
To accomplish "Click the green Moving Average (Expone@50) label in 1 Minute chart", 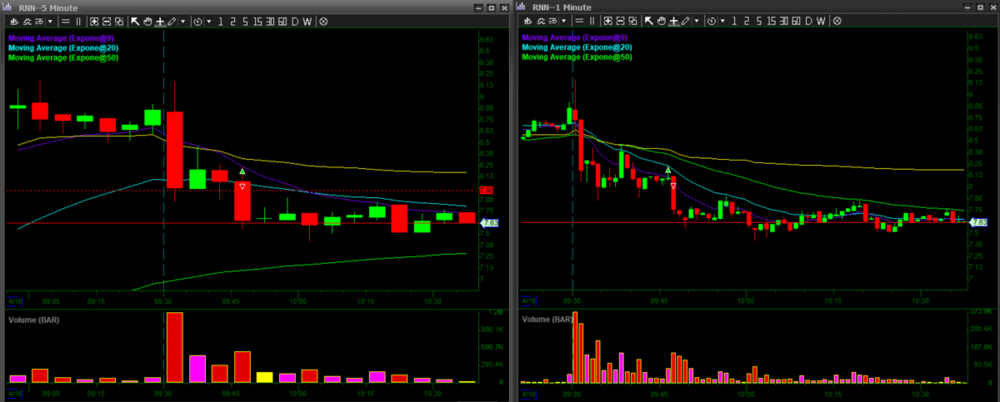I will pos(576,57).
